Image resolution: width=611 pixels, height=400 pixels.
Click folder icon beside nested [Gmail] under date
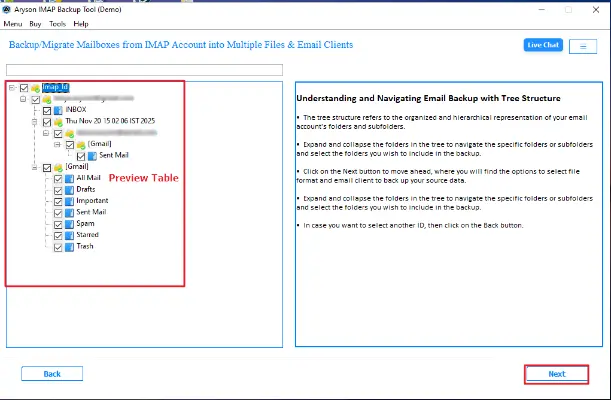tap(81, 145)
